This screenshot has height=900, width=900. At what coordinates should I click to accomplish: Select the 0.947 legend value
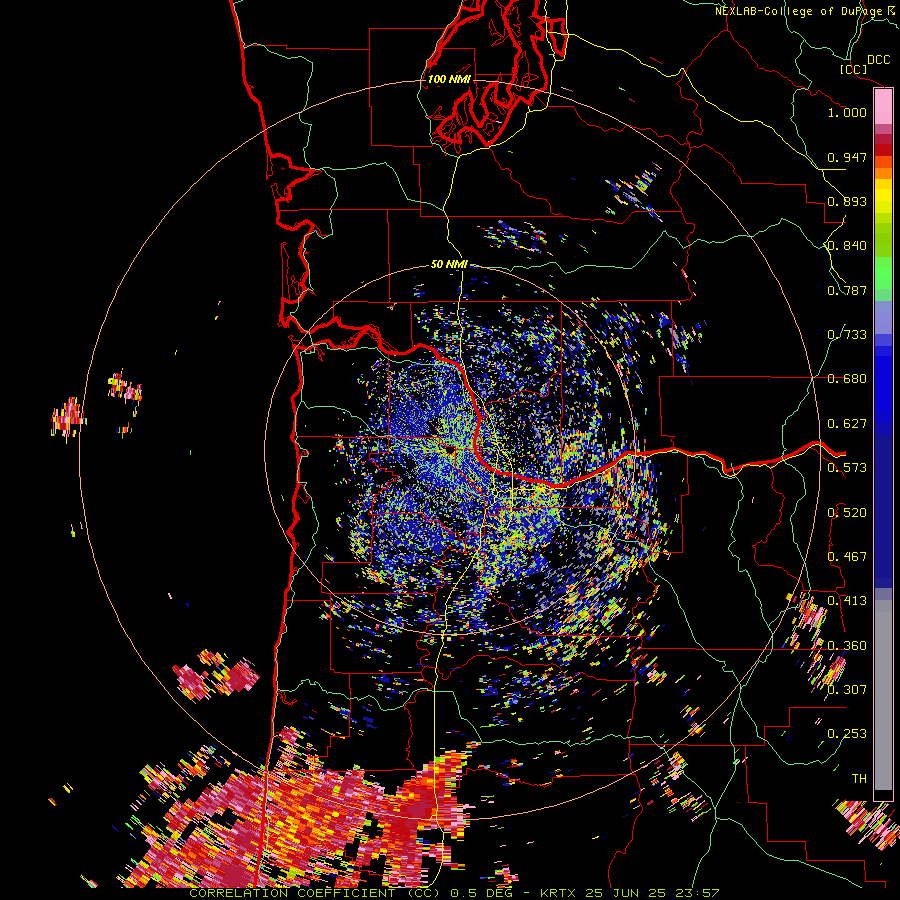(x=847, y=157)
